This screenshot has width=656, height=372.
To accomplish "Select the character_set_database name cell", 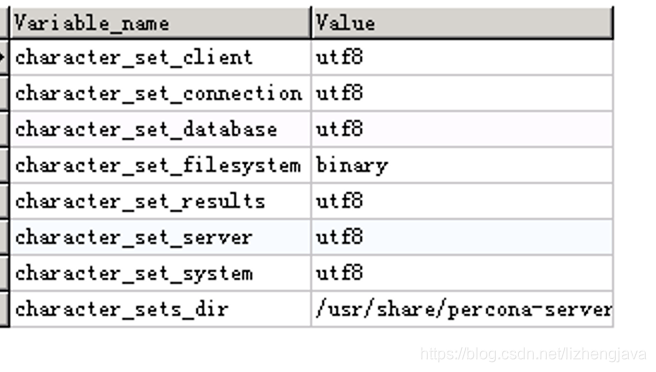I will point(160,129).
